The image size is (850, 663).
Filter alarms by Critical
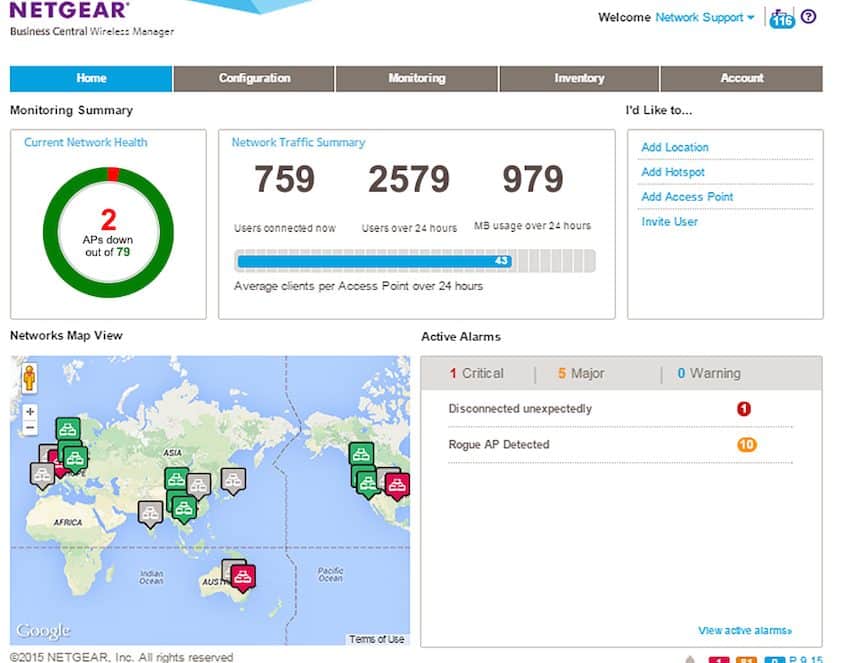click(x=476, y=374)
